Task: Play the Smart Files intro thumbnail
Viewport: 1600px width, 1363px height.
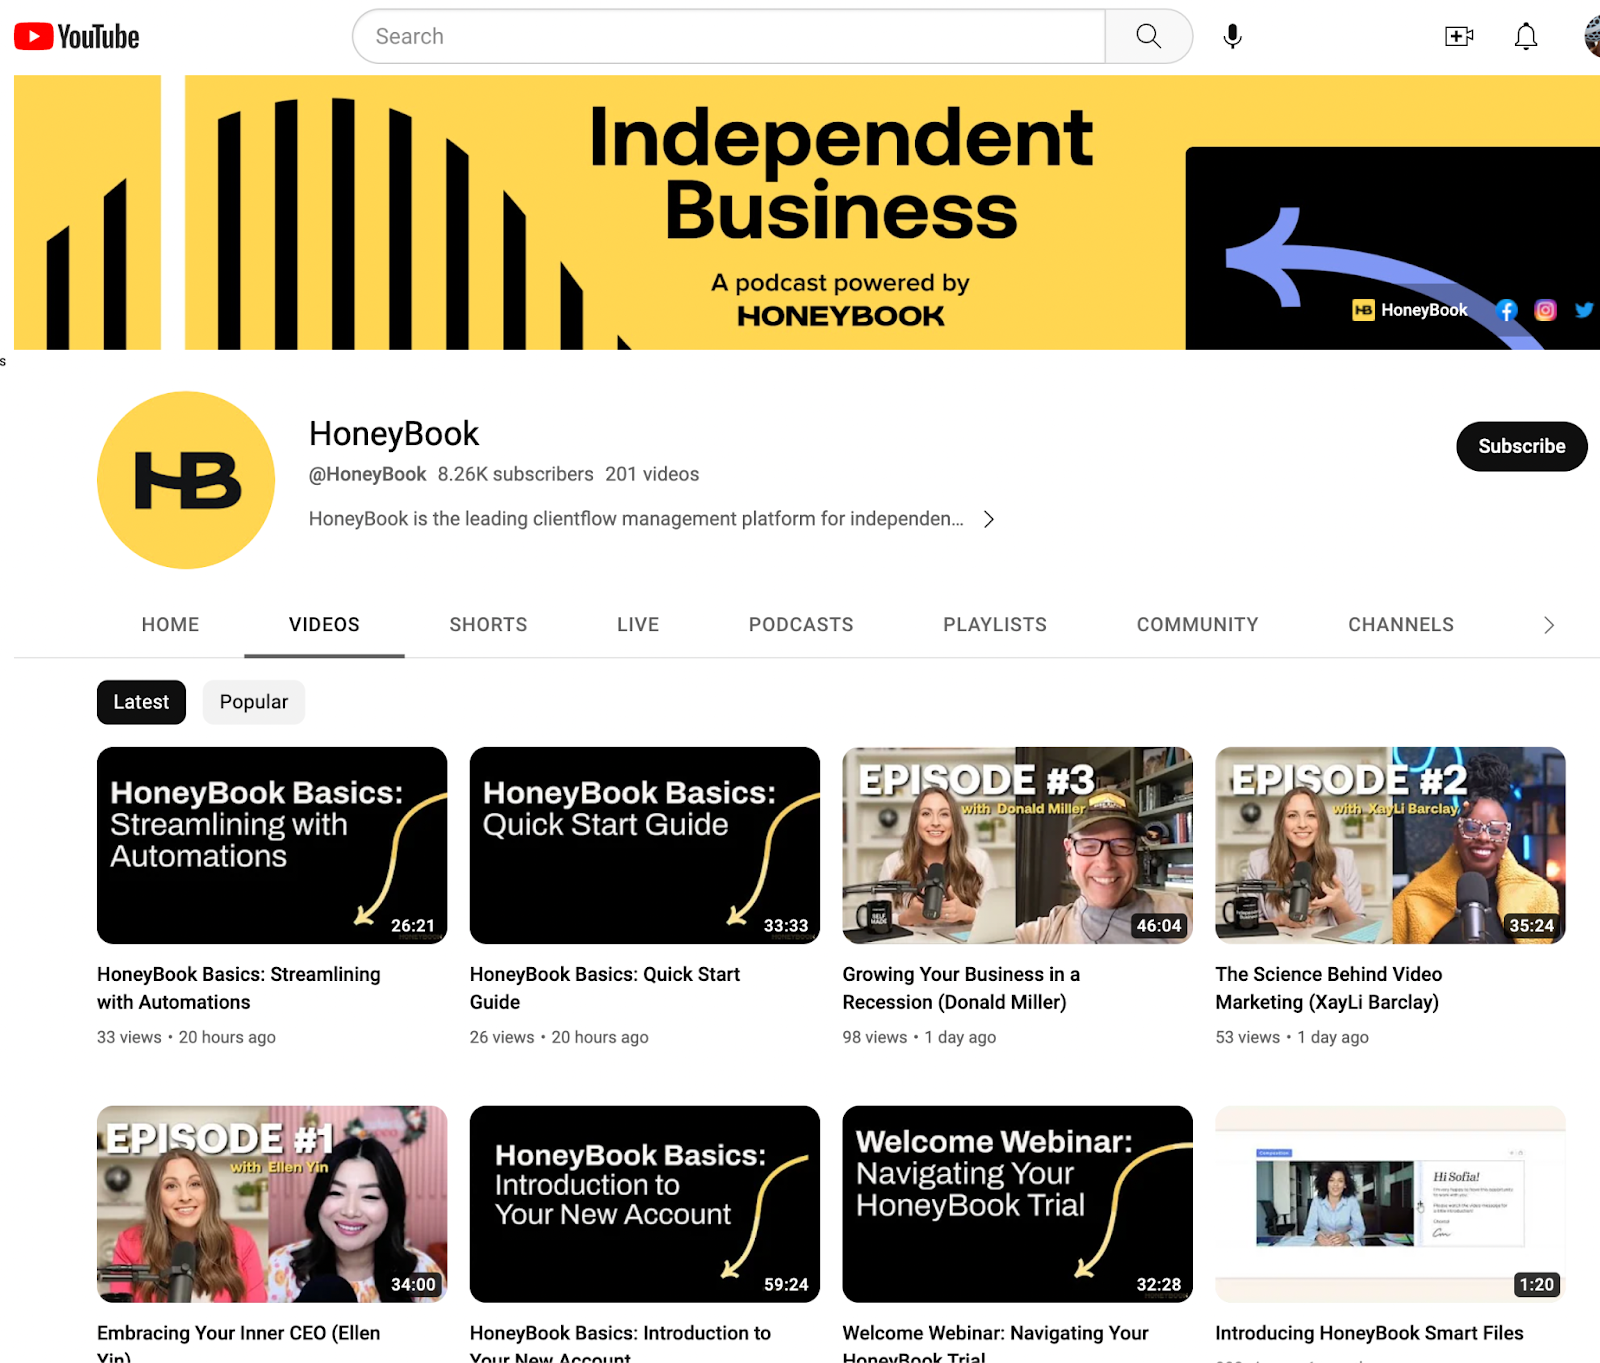Action: coord(1390,1204)
